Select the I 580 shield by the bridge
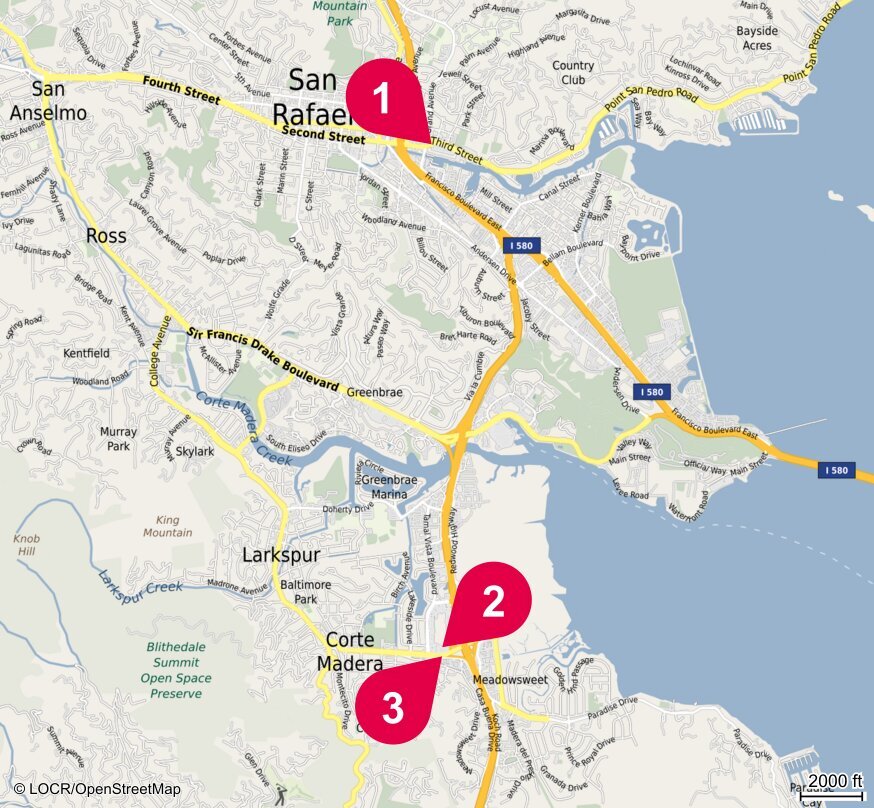This screenshot has width=874, height=808. tap(837, 470)
